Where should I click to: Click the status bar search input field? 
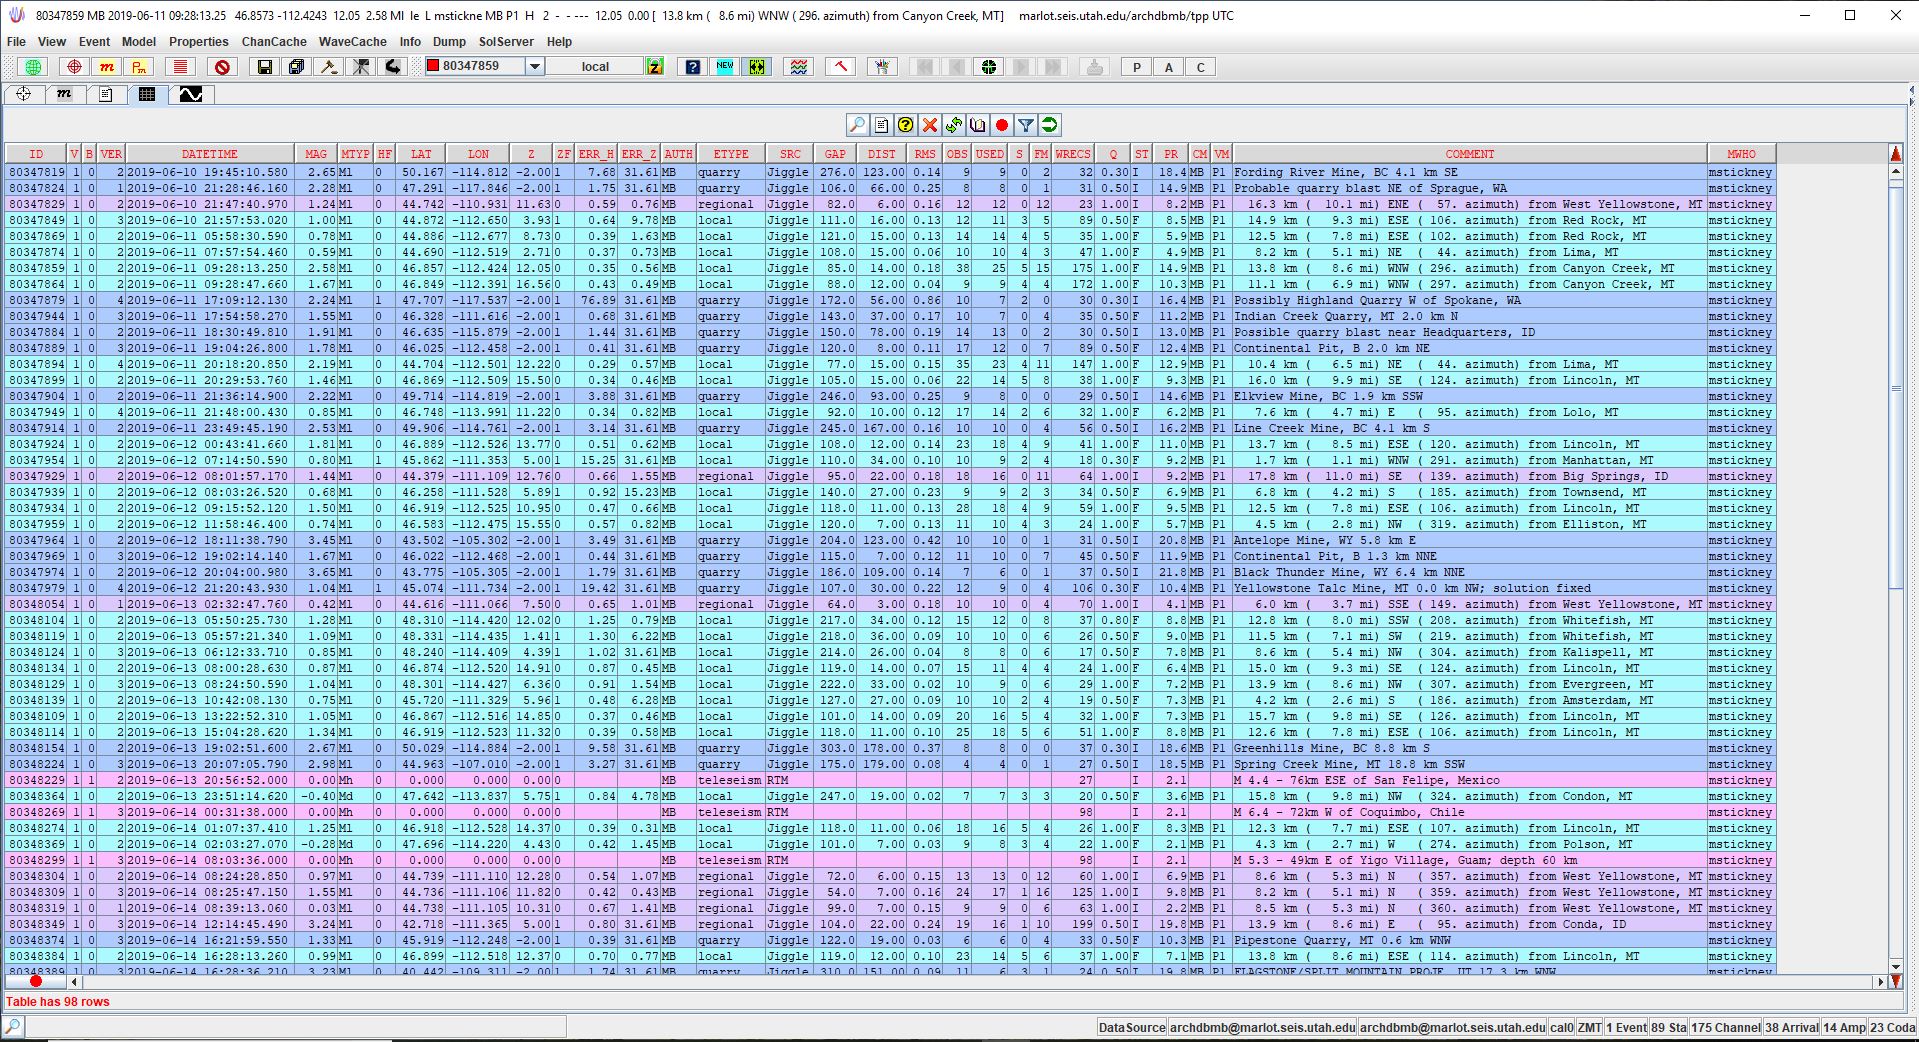click(x=296, y=1027)
